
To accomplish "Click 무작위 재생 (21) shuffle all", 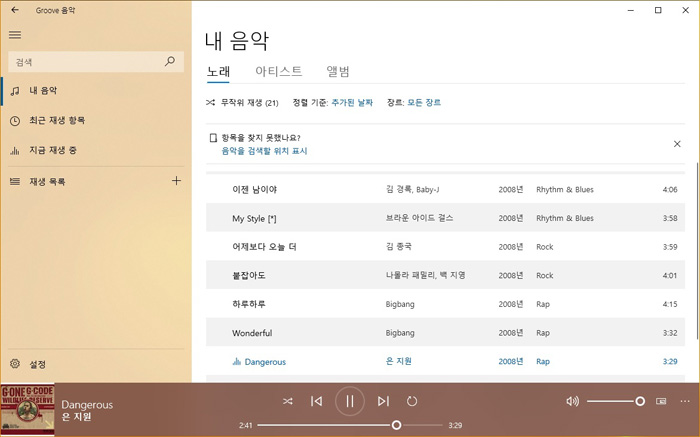I will click(242, 103).
